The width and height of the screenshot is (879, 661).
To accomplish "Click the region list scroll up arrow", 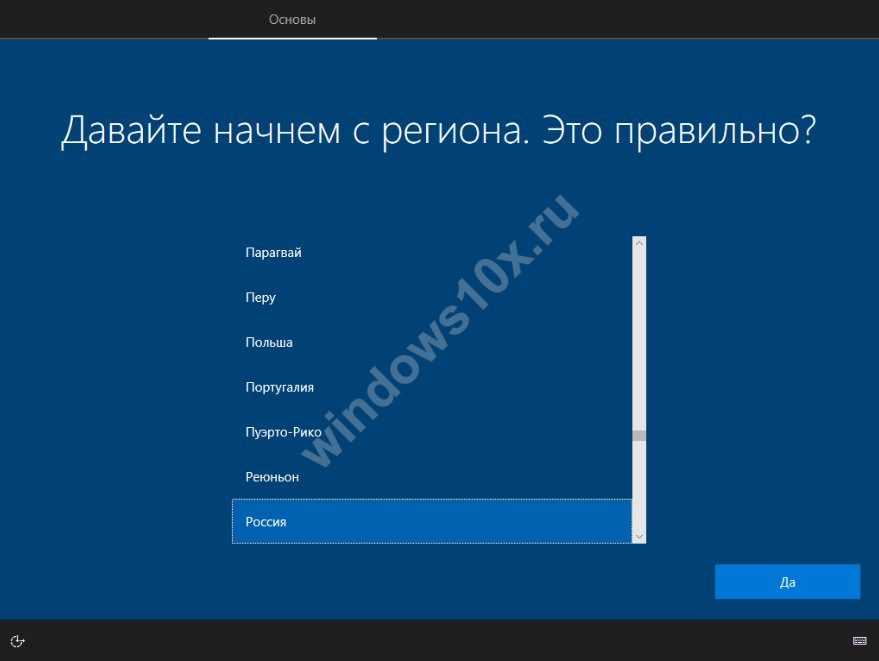I will coord(639,243).
